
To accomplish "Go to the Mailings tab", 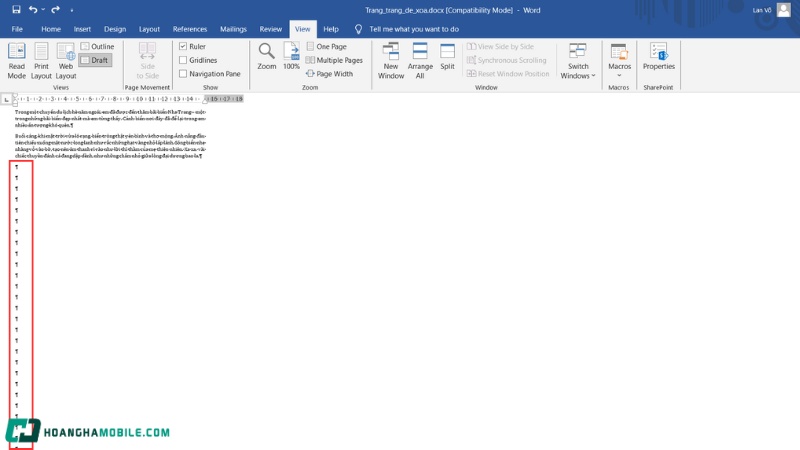I will pyautogui.click(x=233, y=29).
